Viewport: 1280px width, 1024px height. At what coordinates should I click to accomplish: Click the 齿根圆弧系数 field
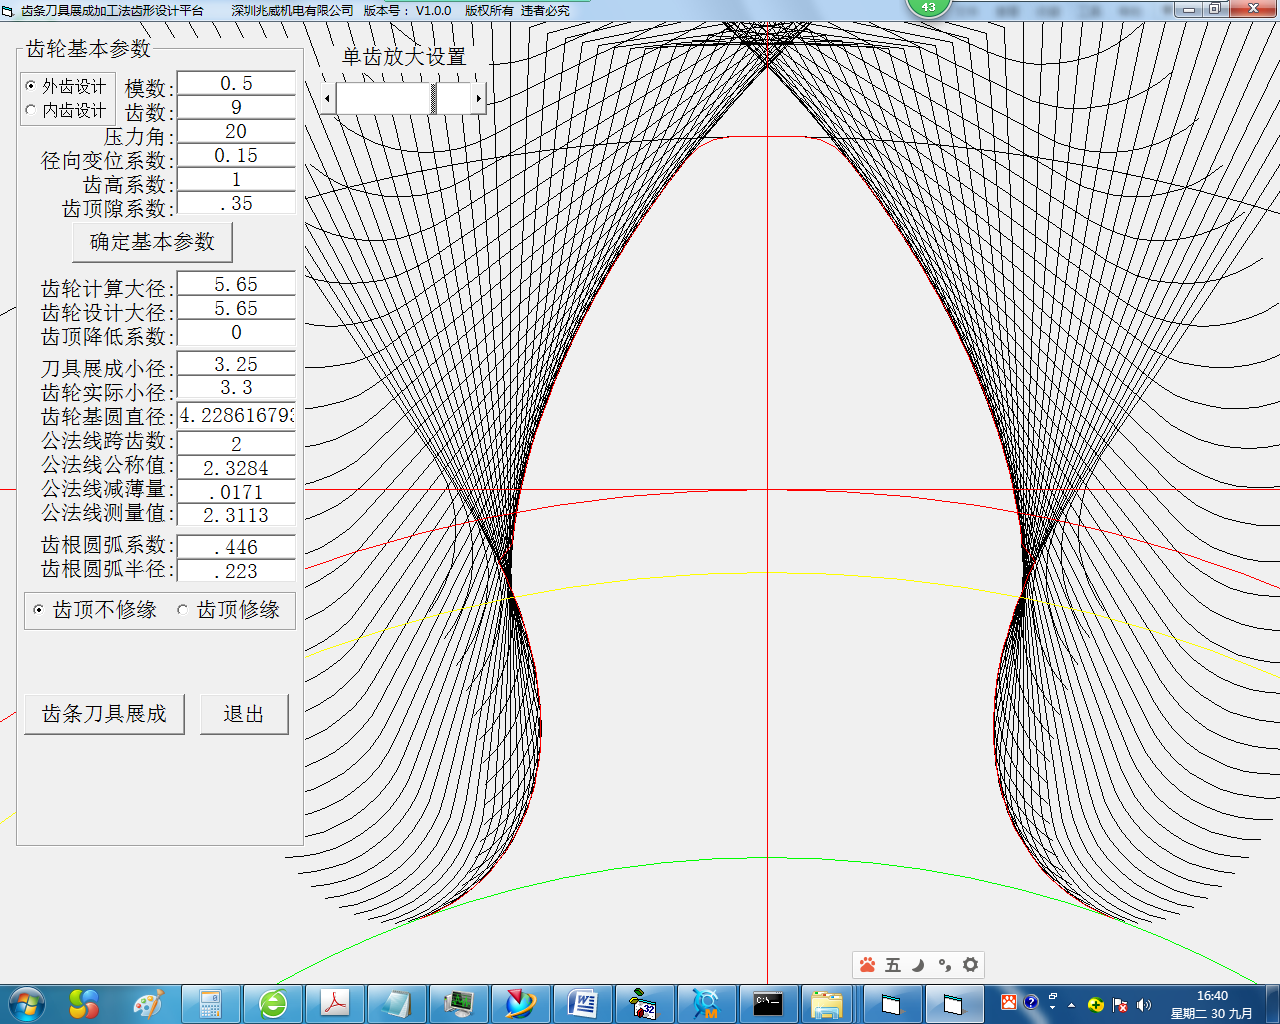coord(236,547)
